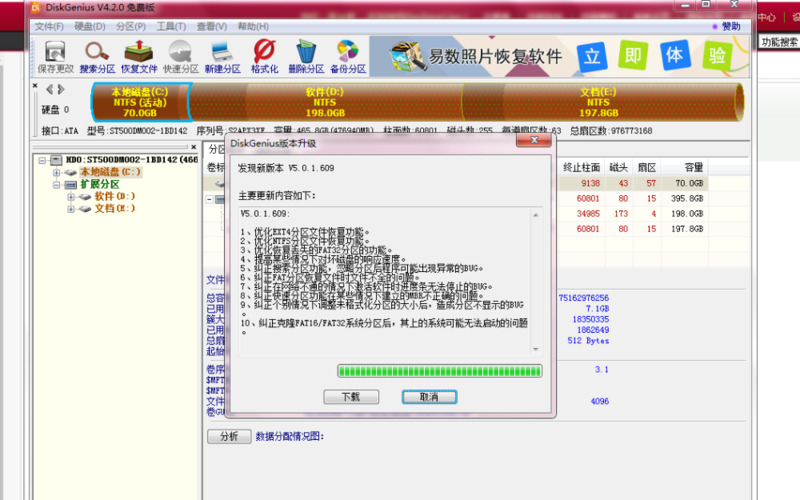Image resolution: width=800 pixels, height=500 pixels.
Task: Click the 34985 end cylinder cell
Action: point(588,214)
